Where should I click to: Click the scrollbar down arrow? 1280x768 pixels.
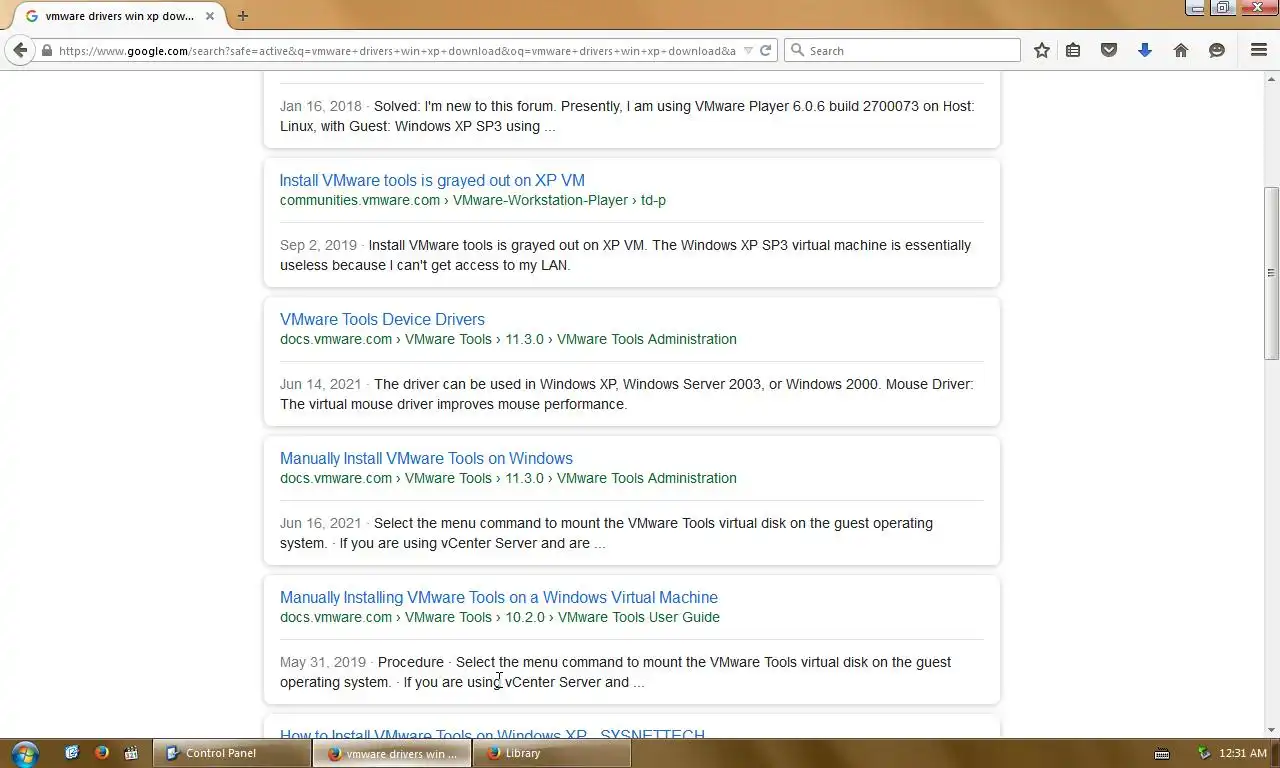coord(1271,730)
